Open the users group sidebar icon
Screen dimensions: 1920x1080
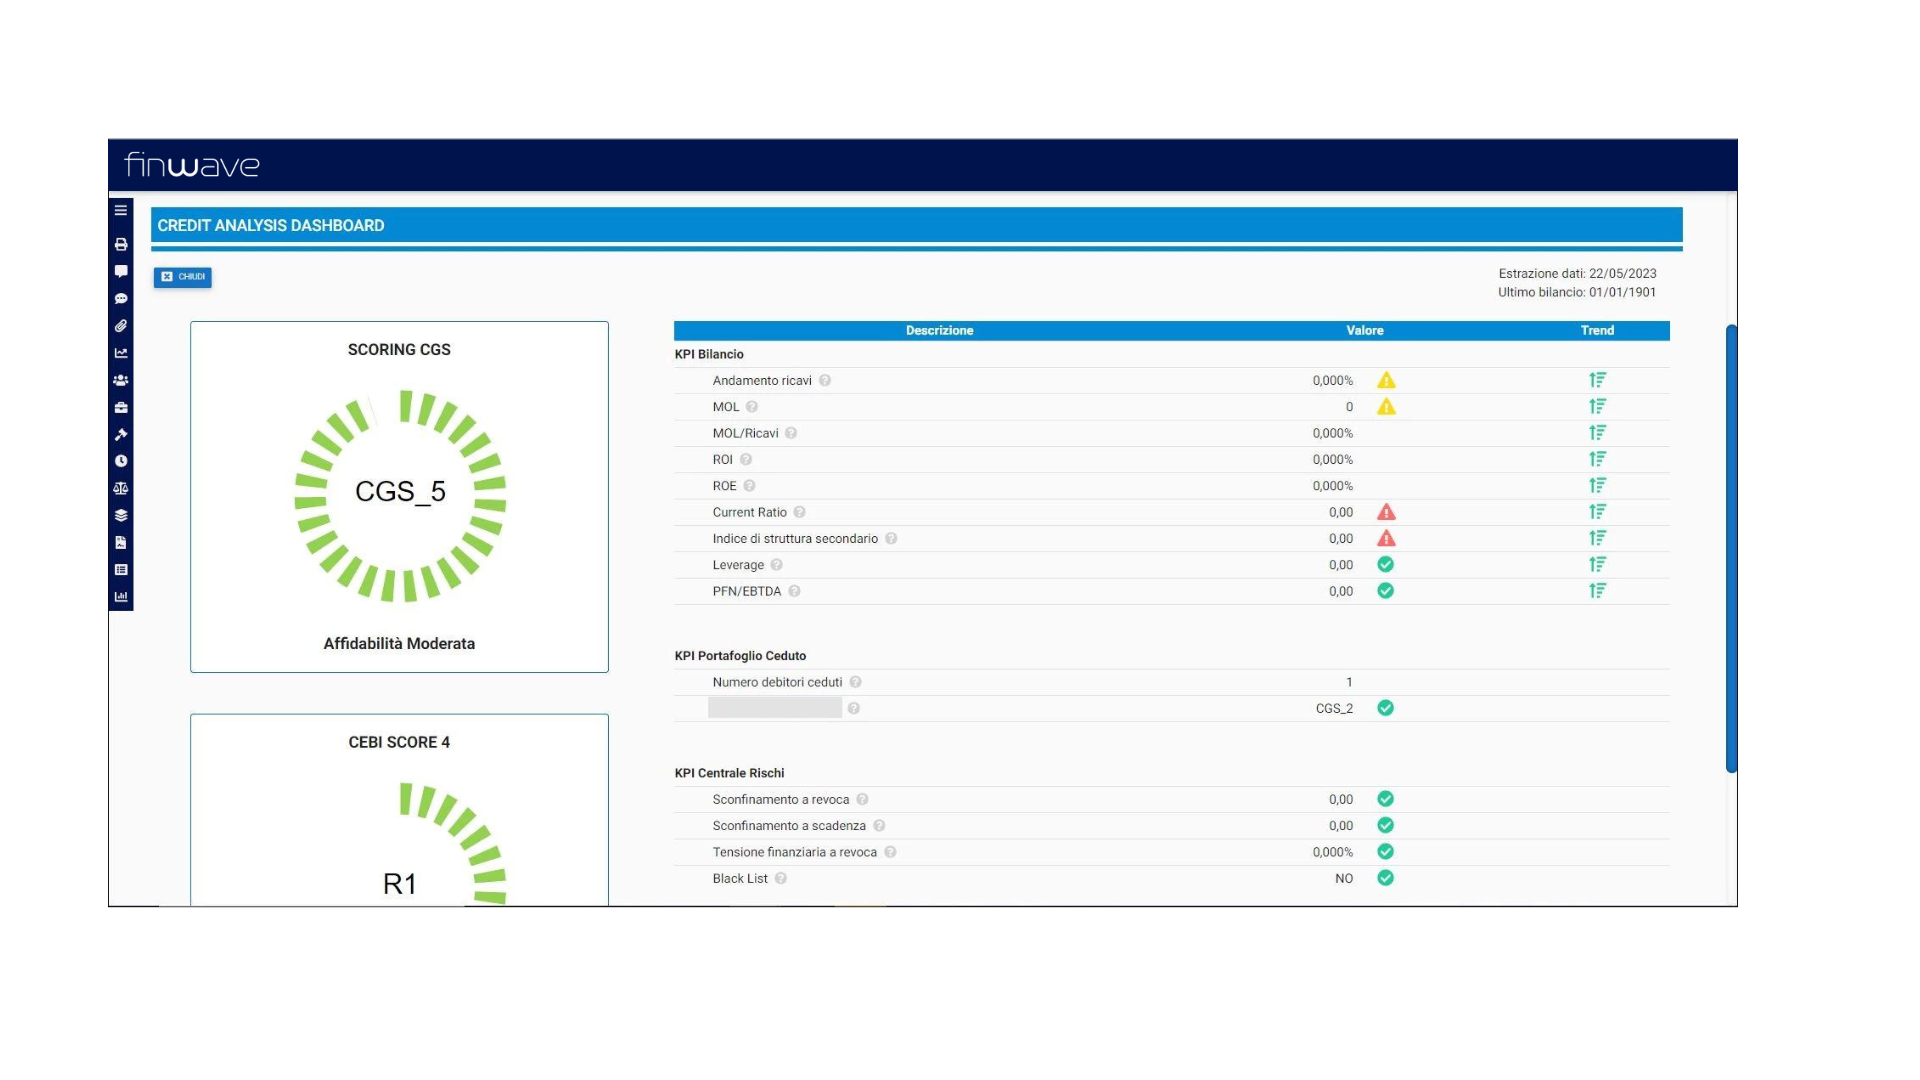pyautogui.click(x=121, y=380)
